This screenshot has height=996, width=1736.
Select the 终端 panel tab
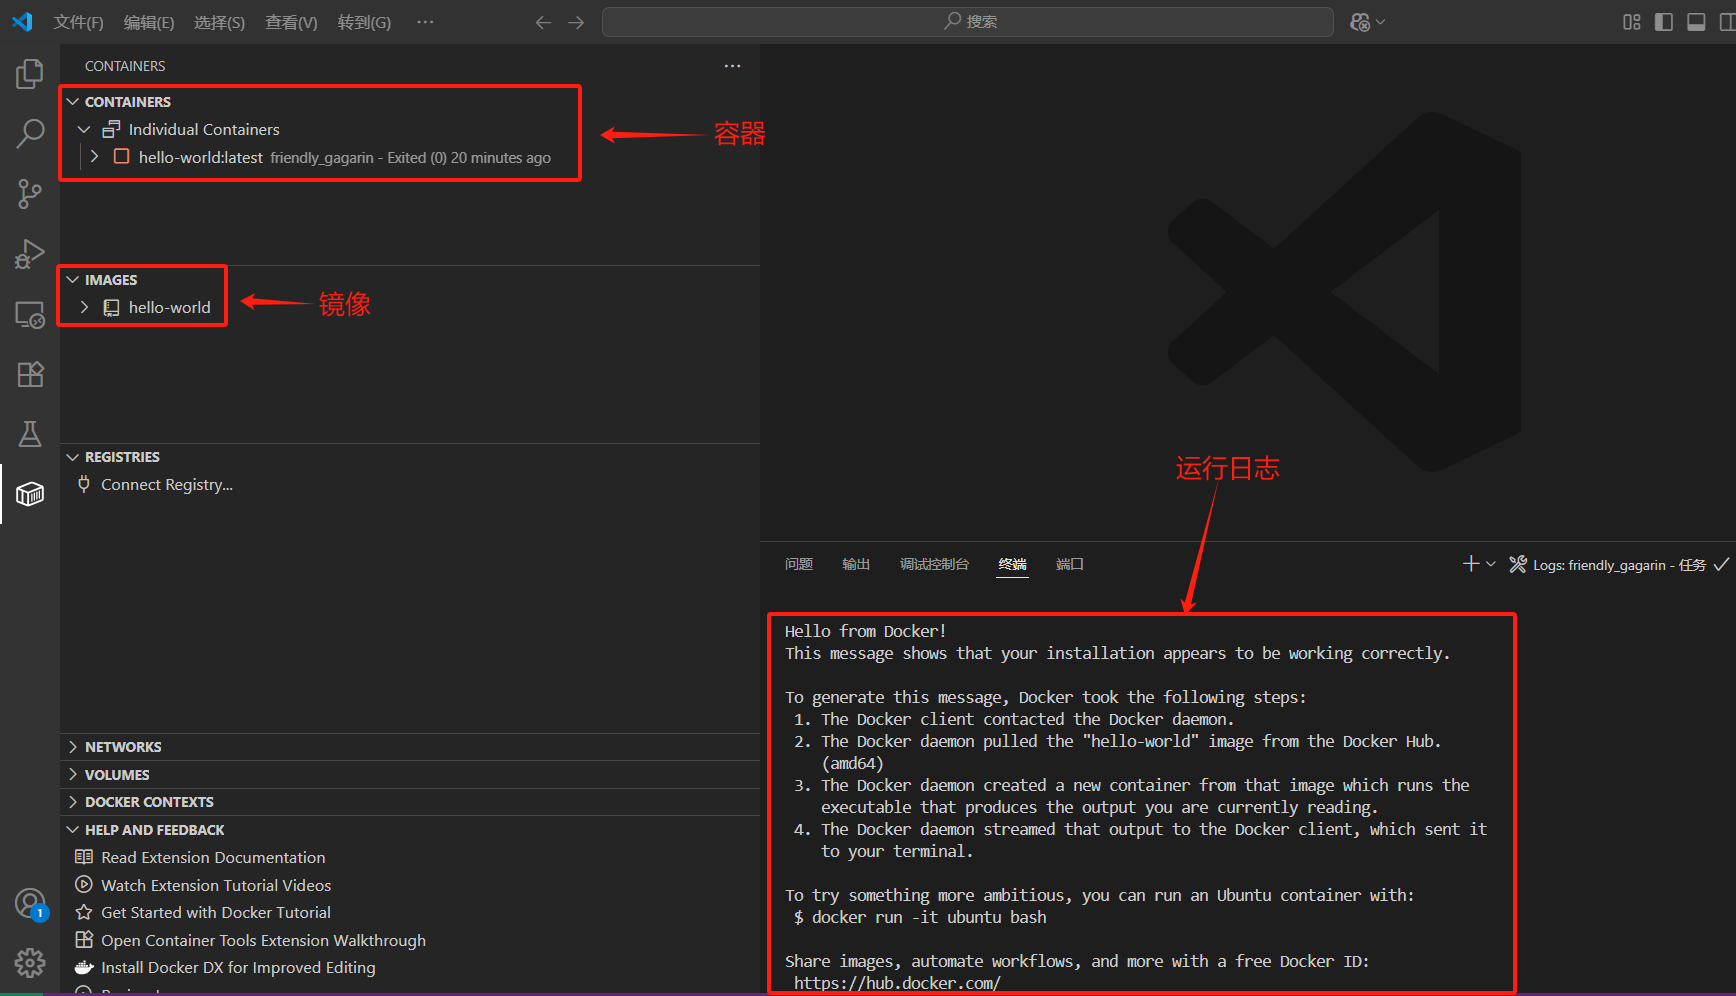tap(1012, 564)
